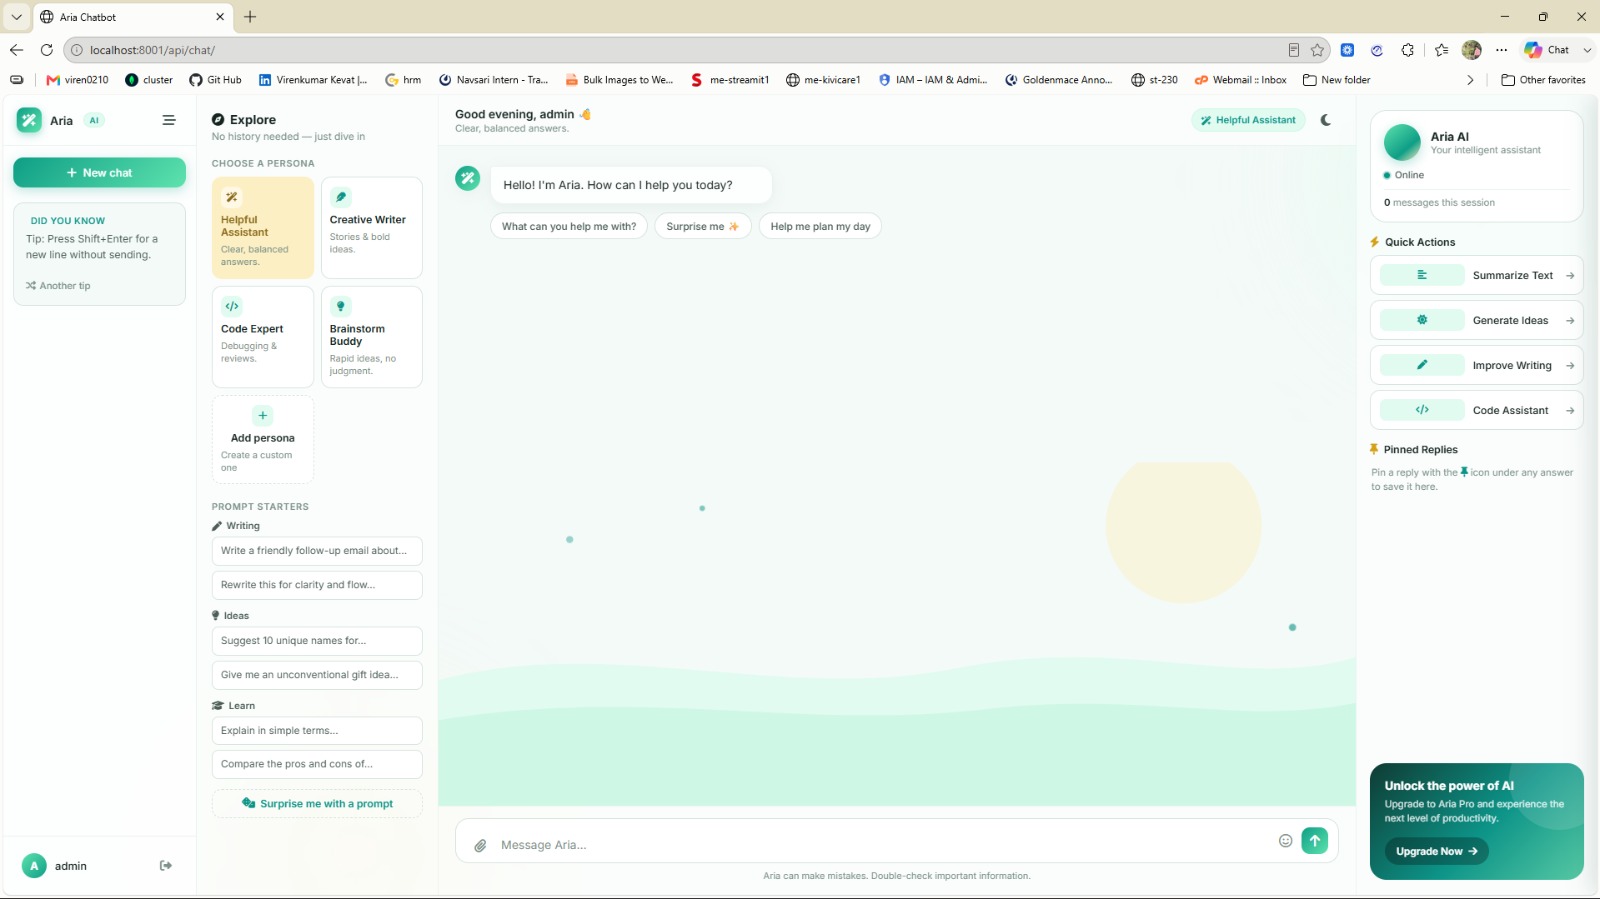
Task: Click the Code Assistant code icon
Action: (x=1422, y=410)
